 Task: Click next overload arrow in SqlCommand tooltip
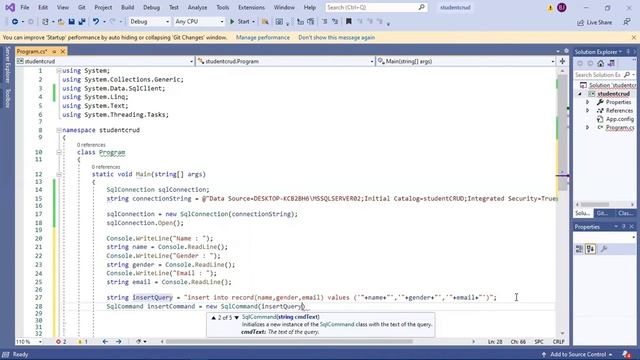coord(236,318)
